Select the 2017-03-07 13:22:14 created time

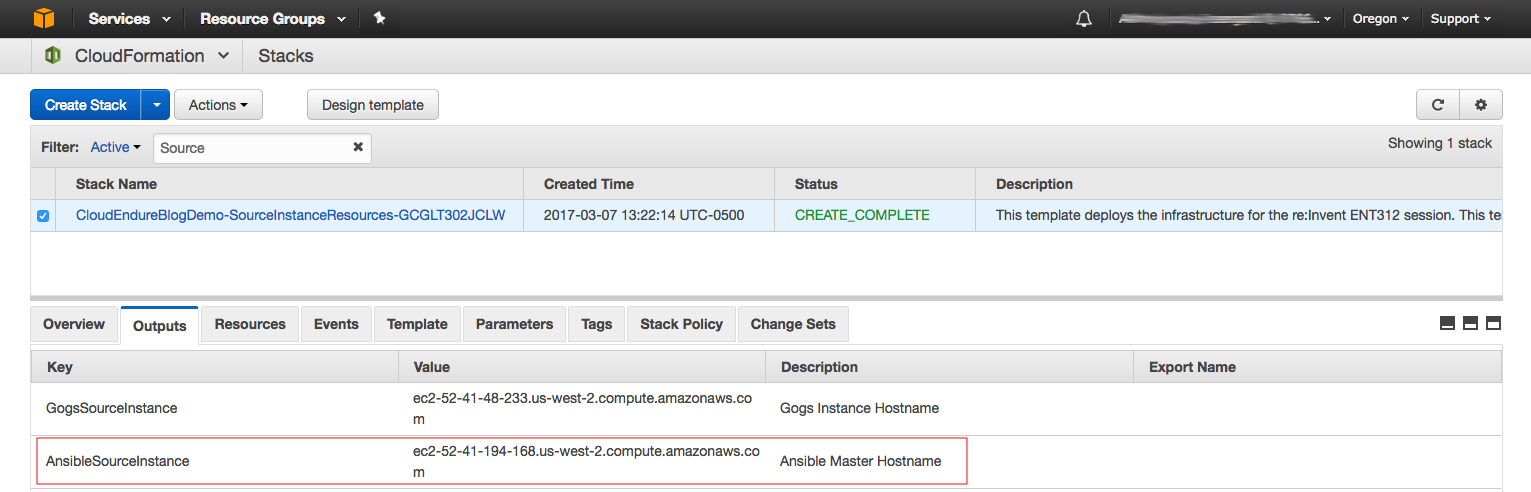(x=644, y=215)
